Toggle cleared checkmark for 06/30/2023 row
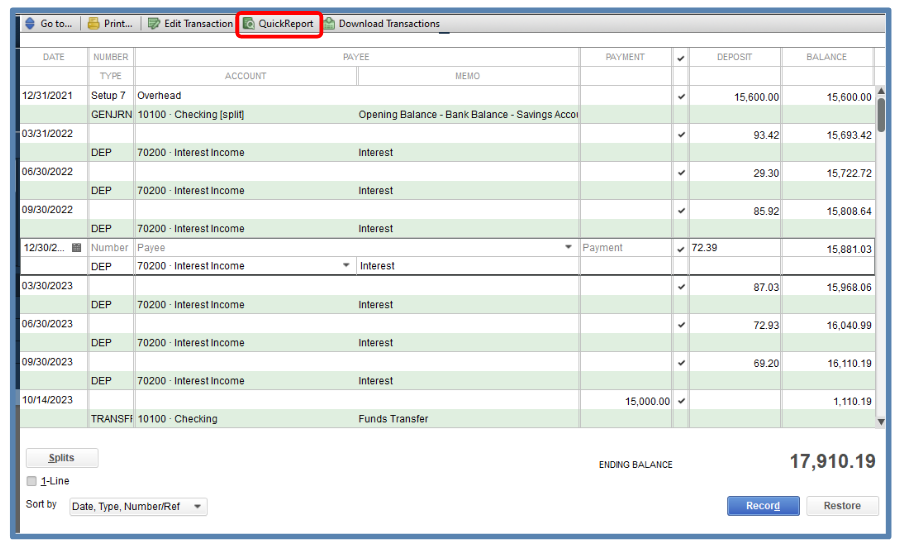 681,324
